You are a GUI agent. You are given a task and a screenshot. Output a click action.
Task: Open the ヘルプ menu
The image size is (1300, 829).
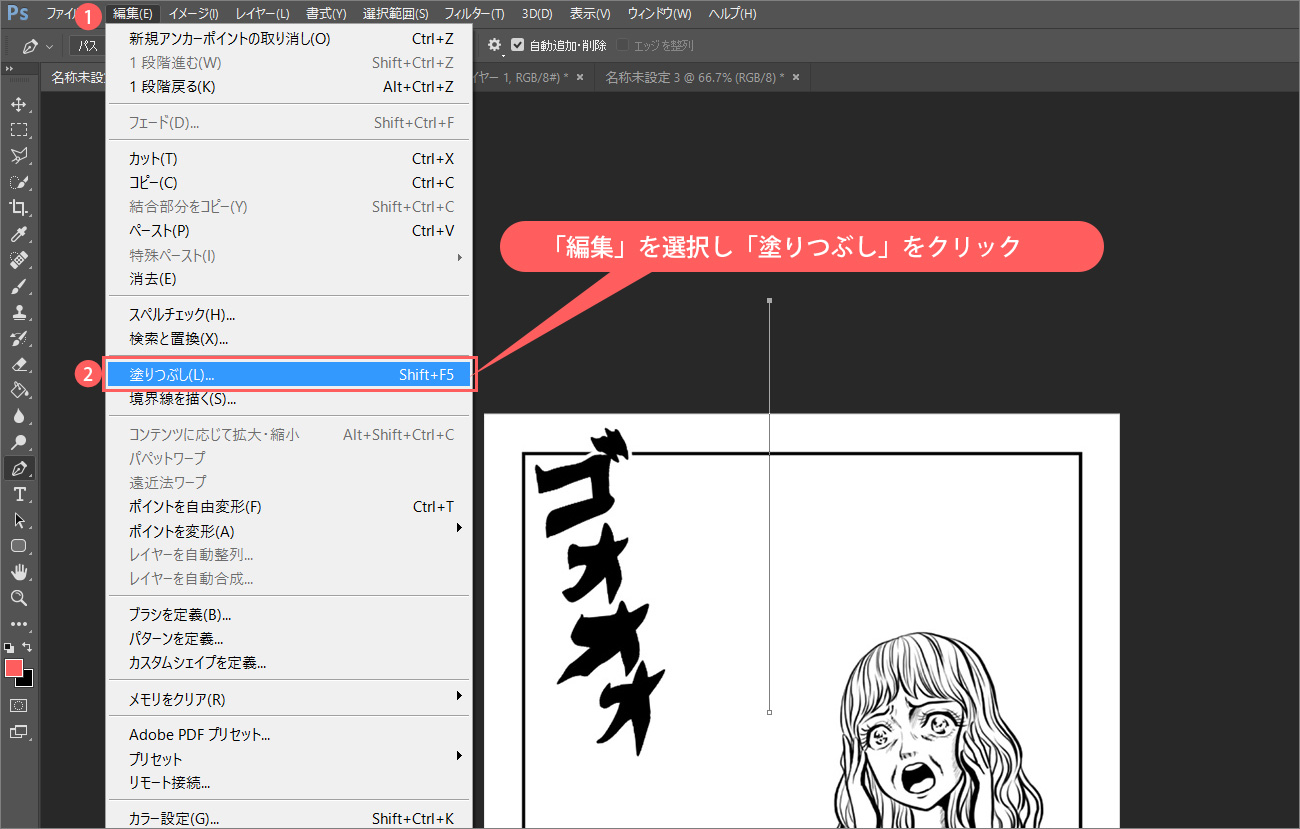click(732, 14)
